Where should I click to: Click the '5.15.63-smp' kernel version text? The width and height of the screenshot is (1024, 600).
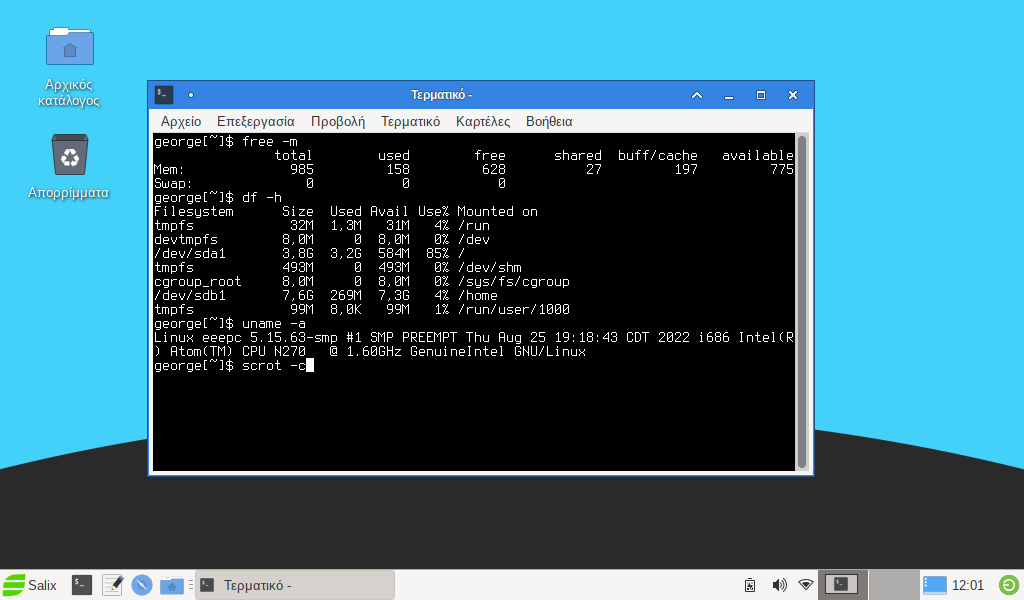point(294,338)
